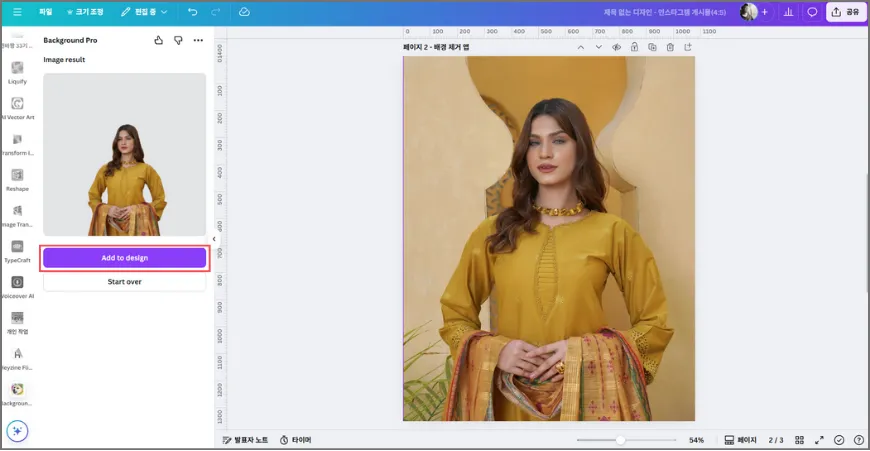Adjust the zoom slider handle
This screenshot has height=451, width=870.
(x=620, y=440)
